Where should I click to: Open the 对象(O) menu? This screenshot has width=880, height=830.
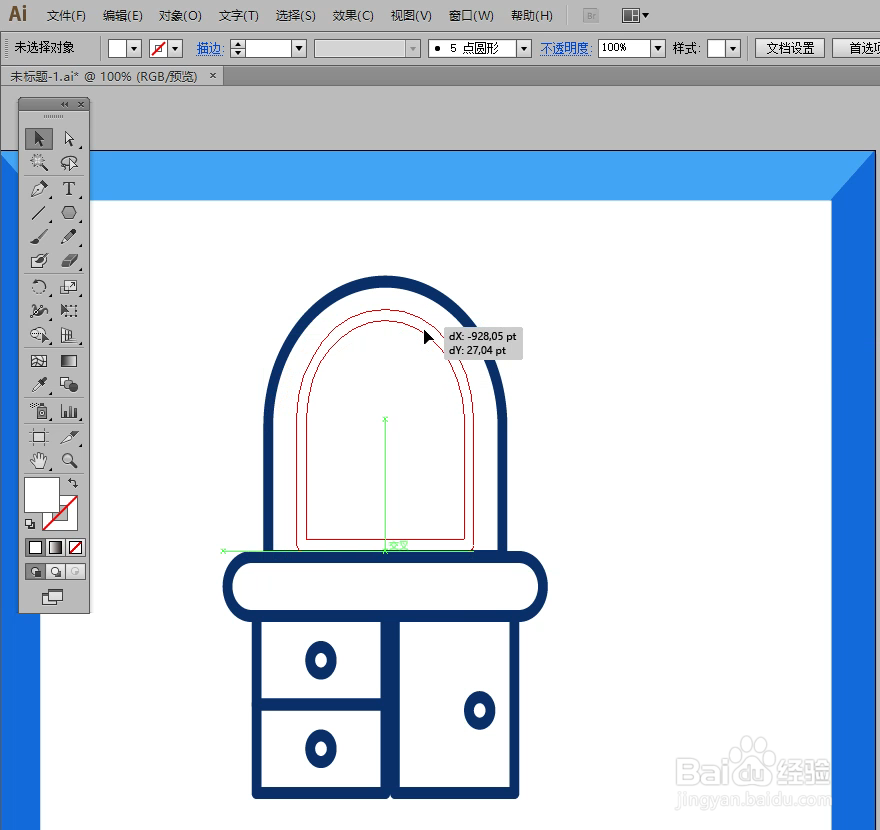tap(180, 16)
